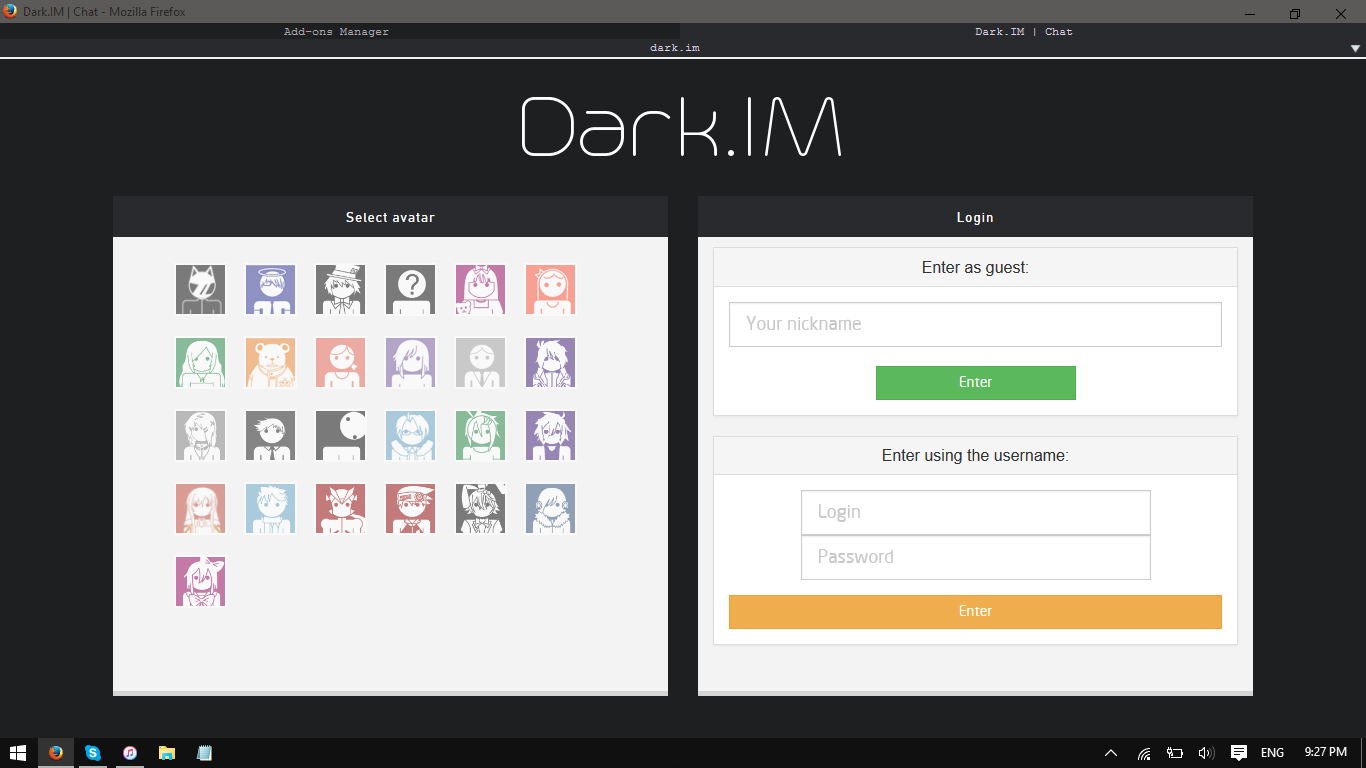The width and height of the screenshot is (1366, 768).
Task: Choose the light blue avatar wearing glasses
Action: click(x=410, y=435)
